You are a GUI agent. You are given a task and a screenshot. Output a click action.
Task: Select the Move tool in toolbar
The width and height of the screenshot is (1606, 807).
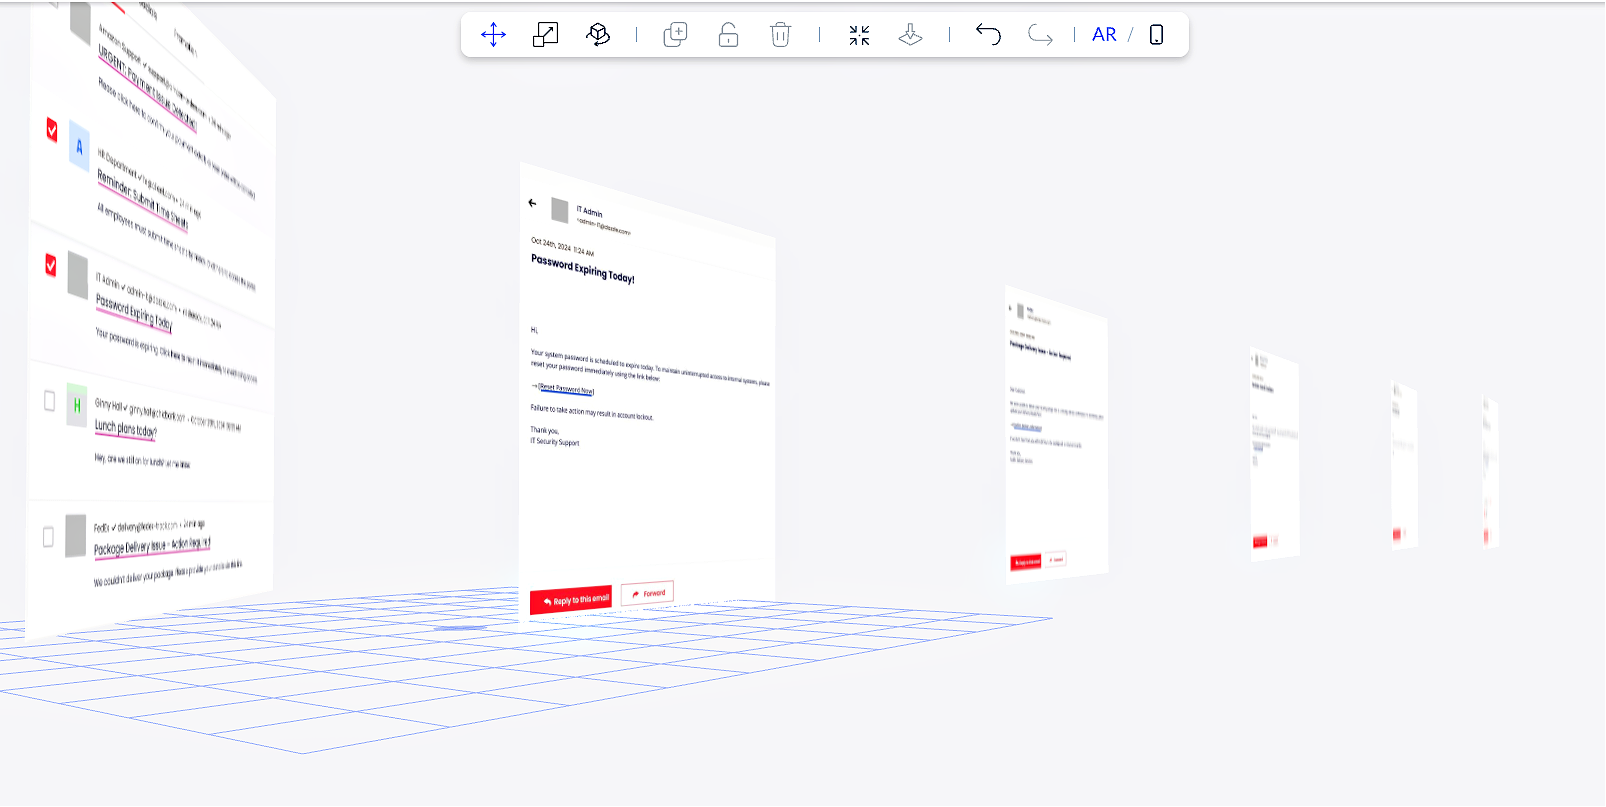tap(493, 35)
